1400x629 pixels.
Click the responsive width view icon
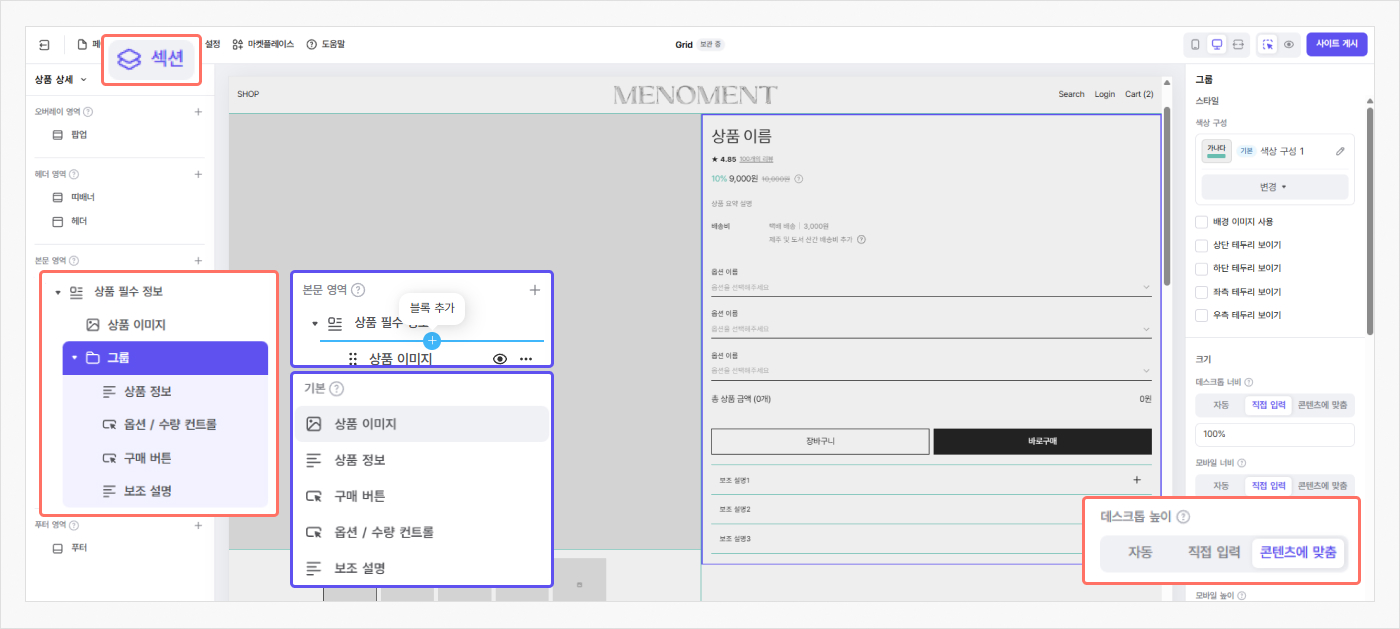pos(1238,44)
